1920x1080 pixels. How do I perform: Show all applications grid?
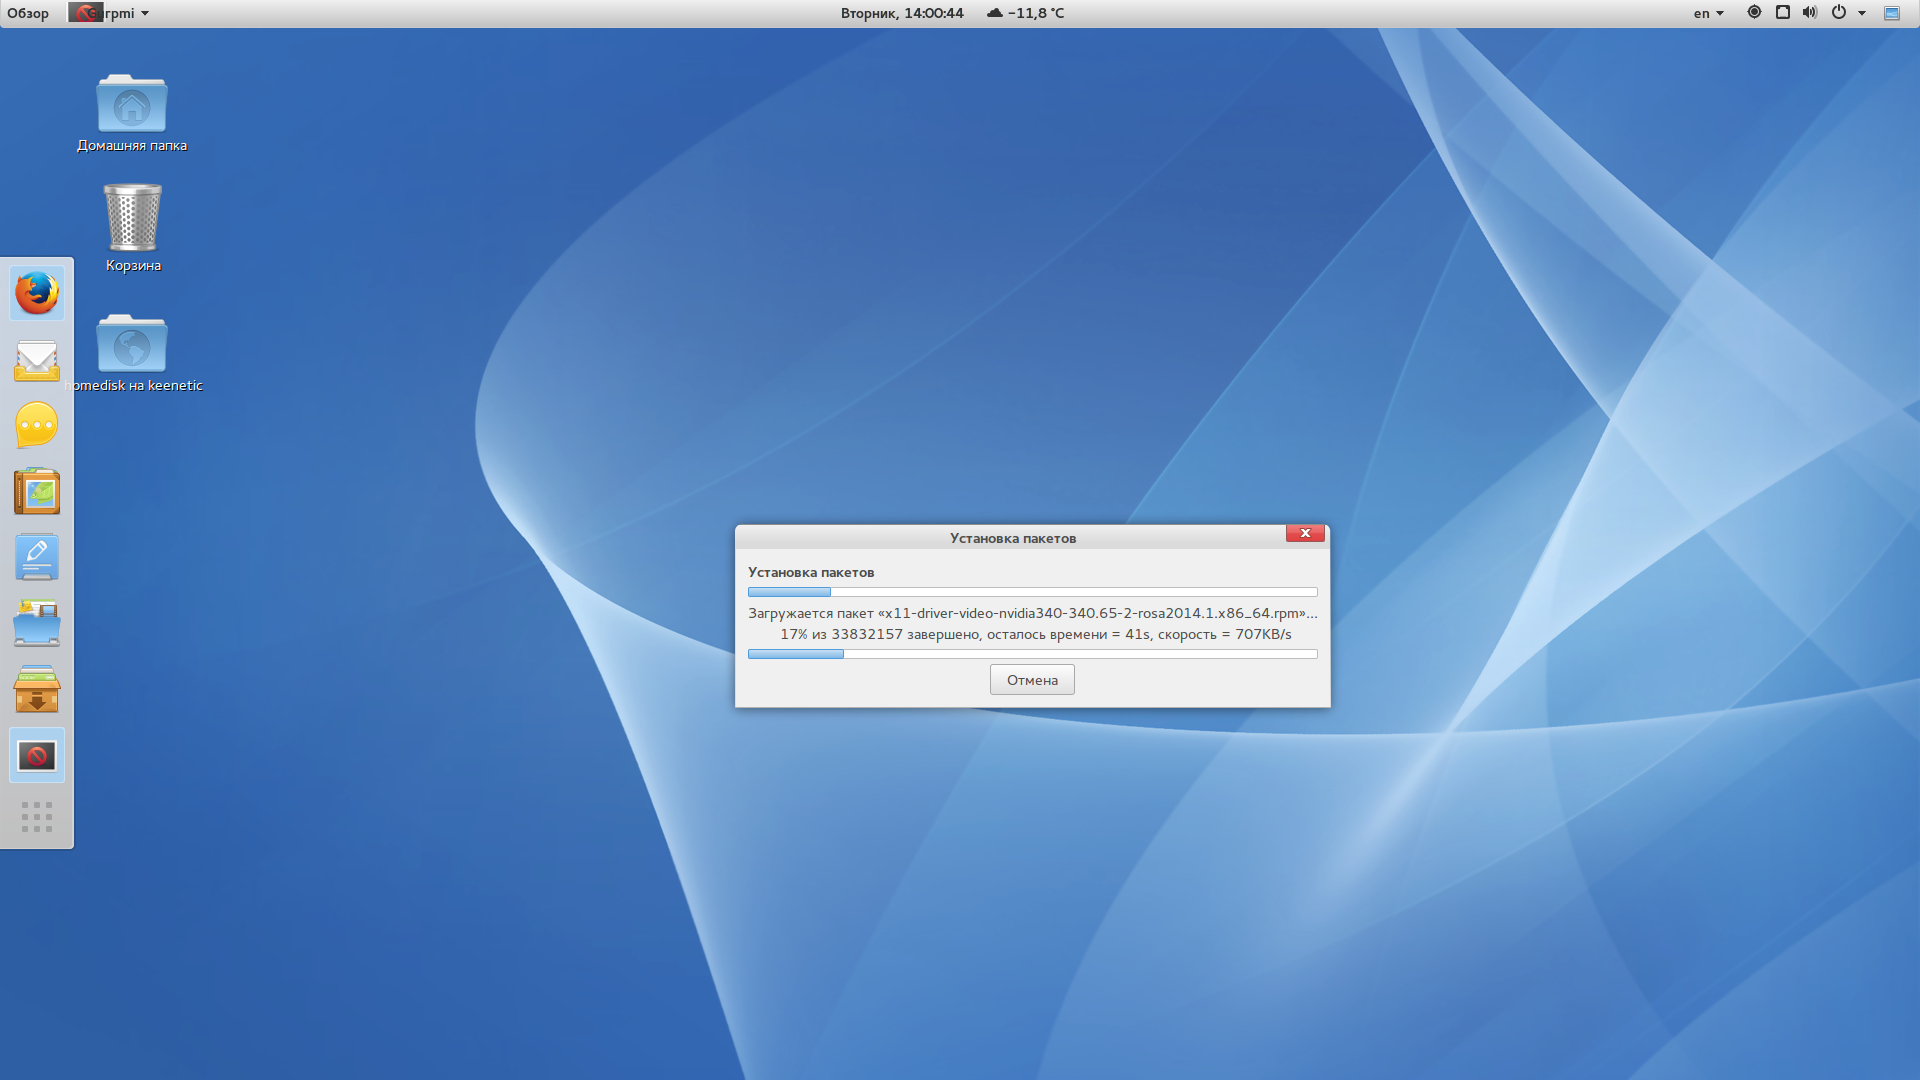coord(37,817)
